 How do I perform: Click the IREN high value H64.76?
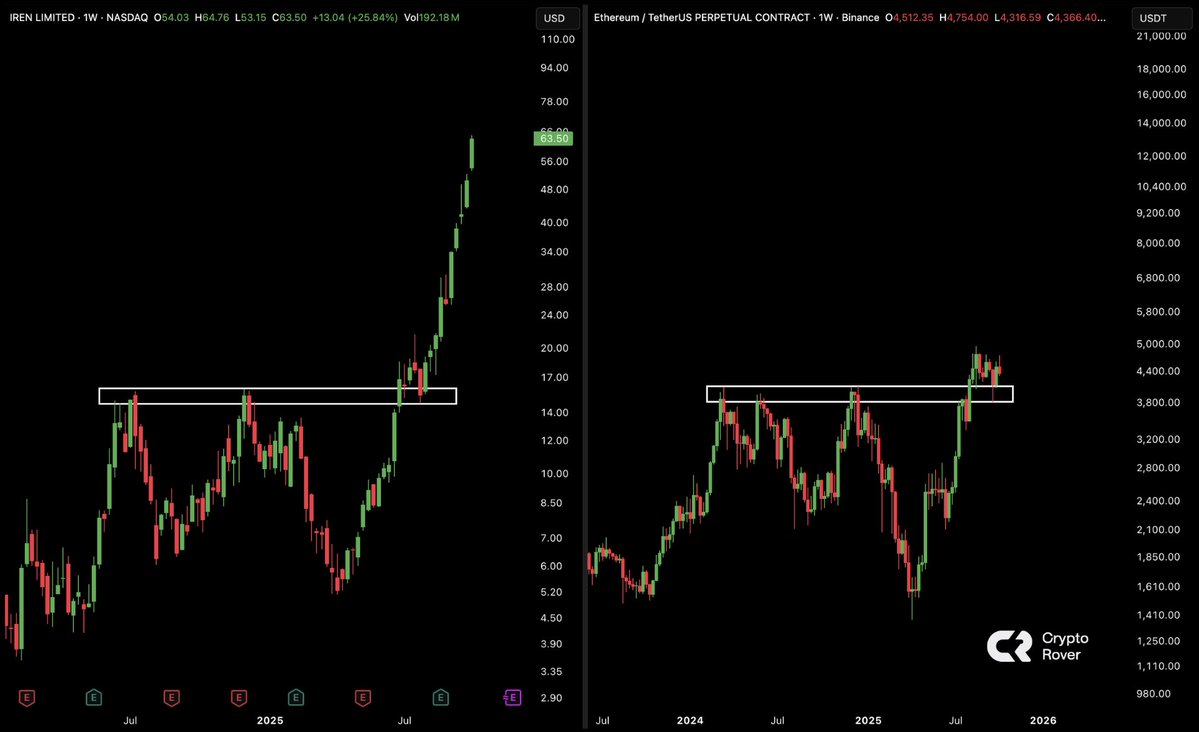click(212, 18)
